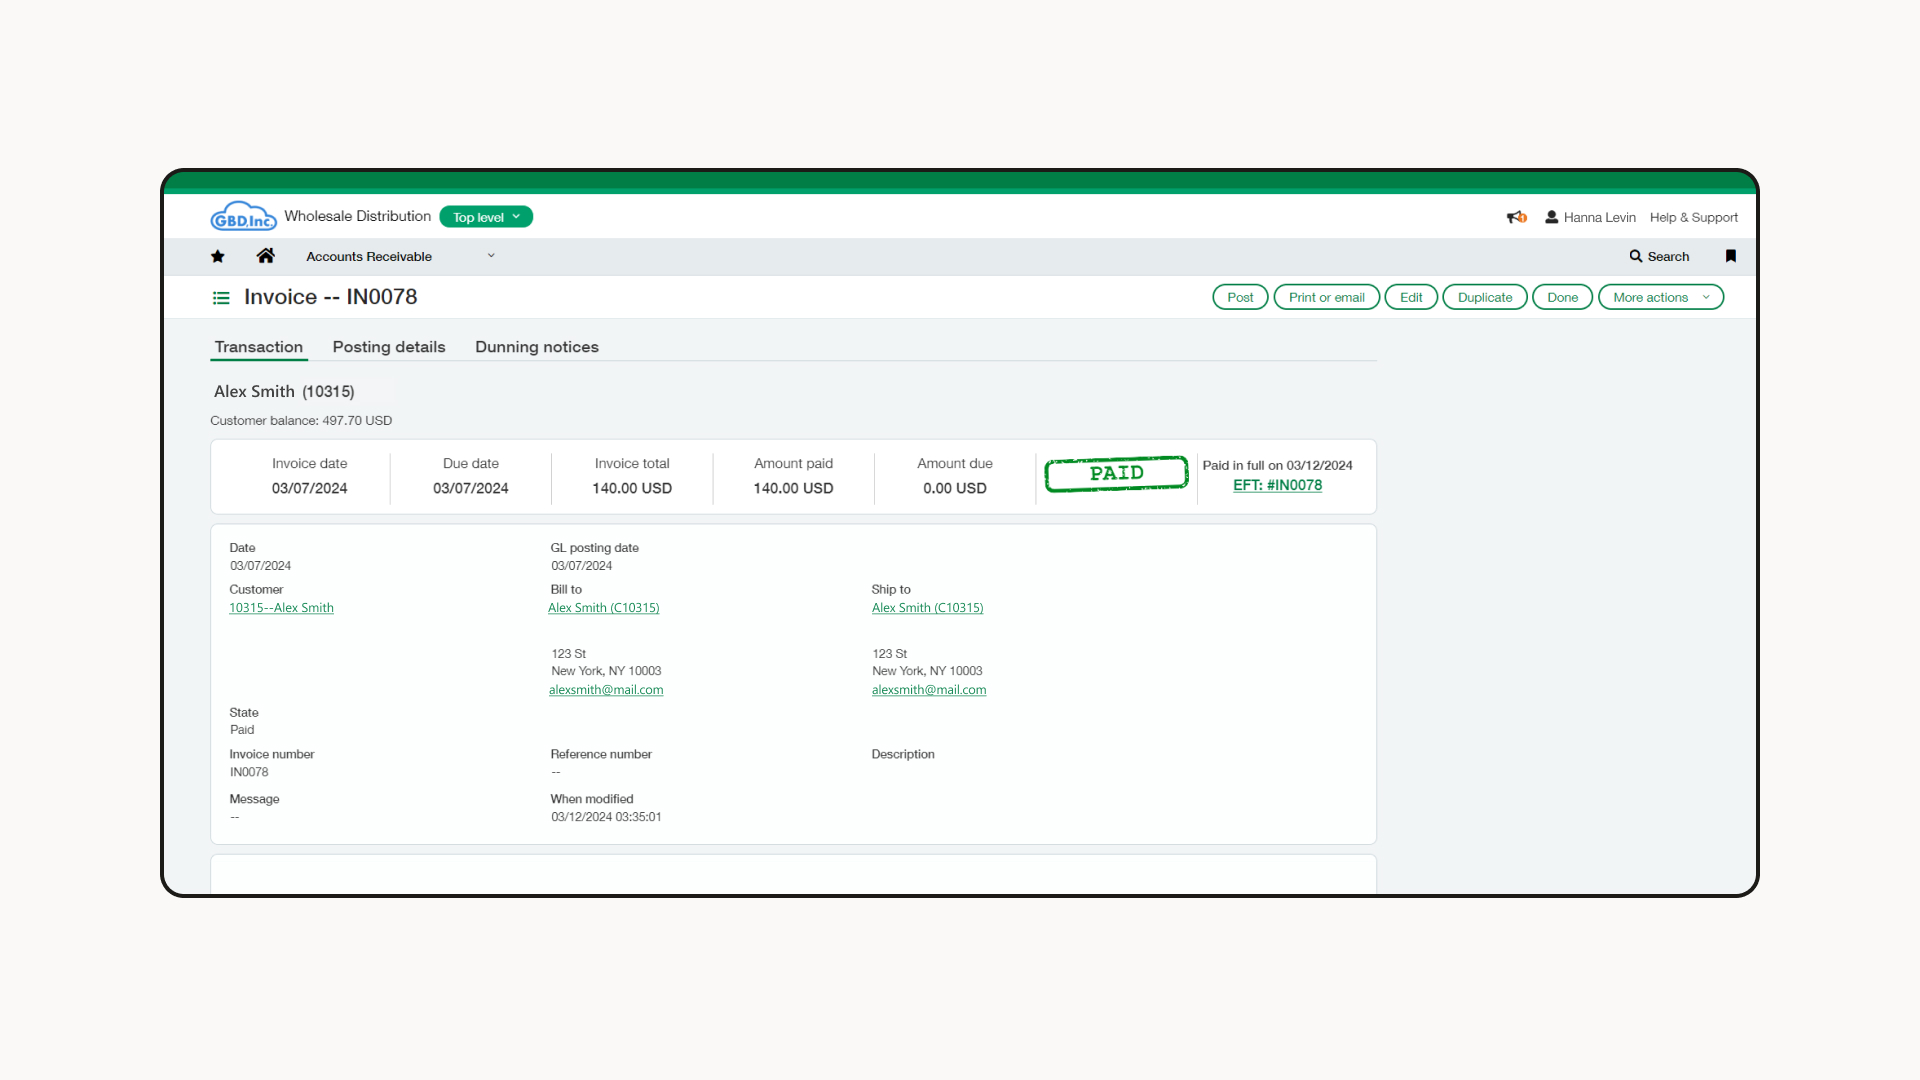This screenshot has width=1920, height=1080.
Task: Open the 10315--Alex Smith customer link
Action: click(x=281, y=608)
